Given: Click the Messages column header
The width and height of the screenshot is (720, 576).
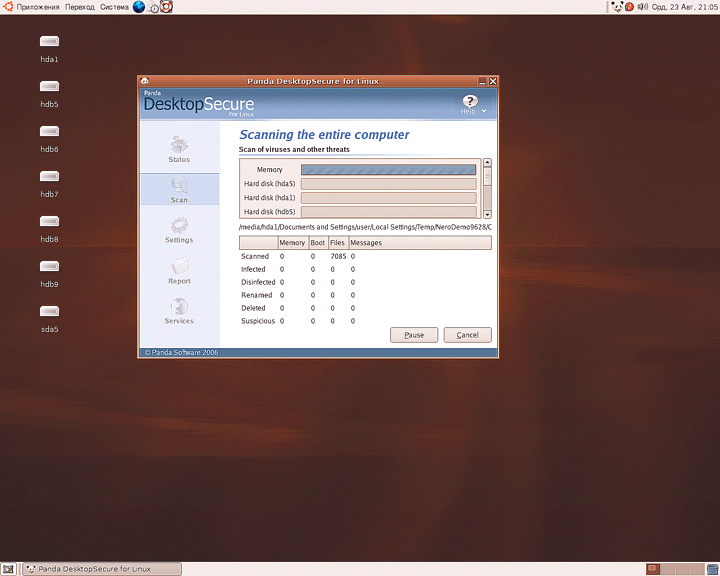Looking at the screenshot, I should click(x=420, y=243).
